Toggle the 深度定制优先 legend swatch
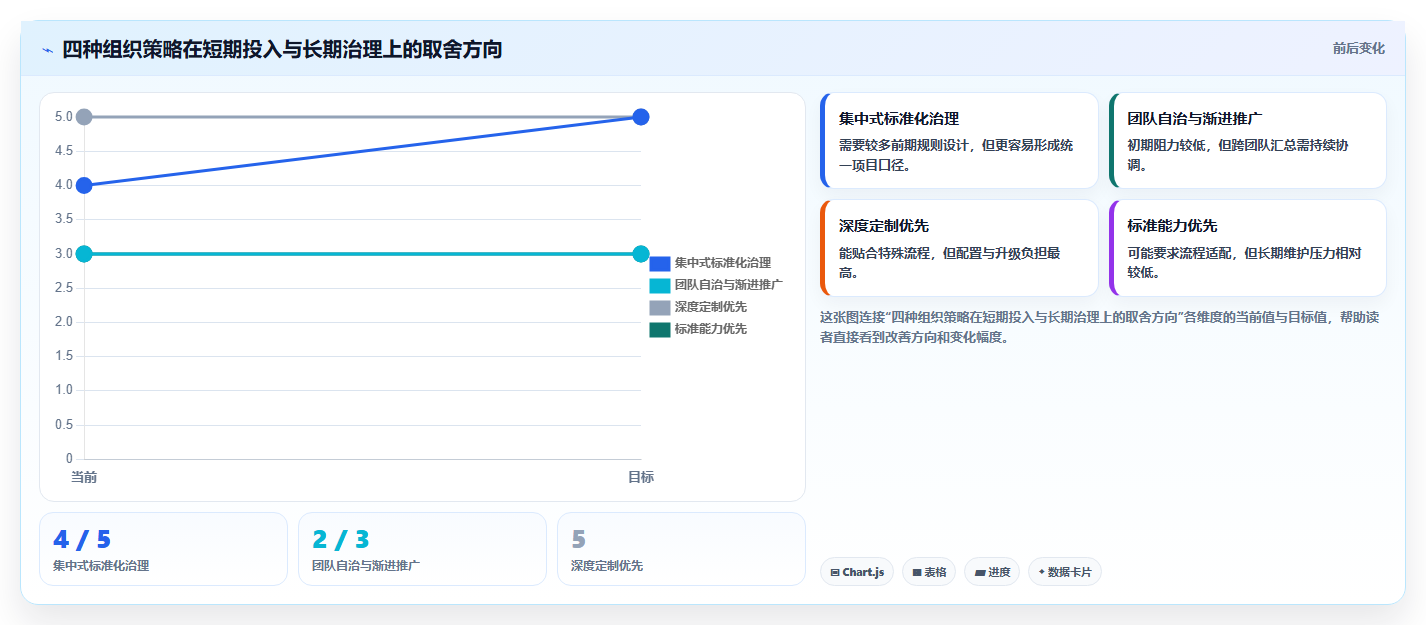Viewport: 1426px width, 625px height. tap(660, 307)
